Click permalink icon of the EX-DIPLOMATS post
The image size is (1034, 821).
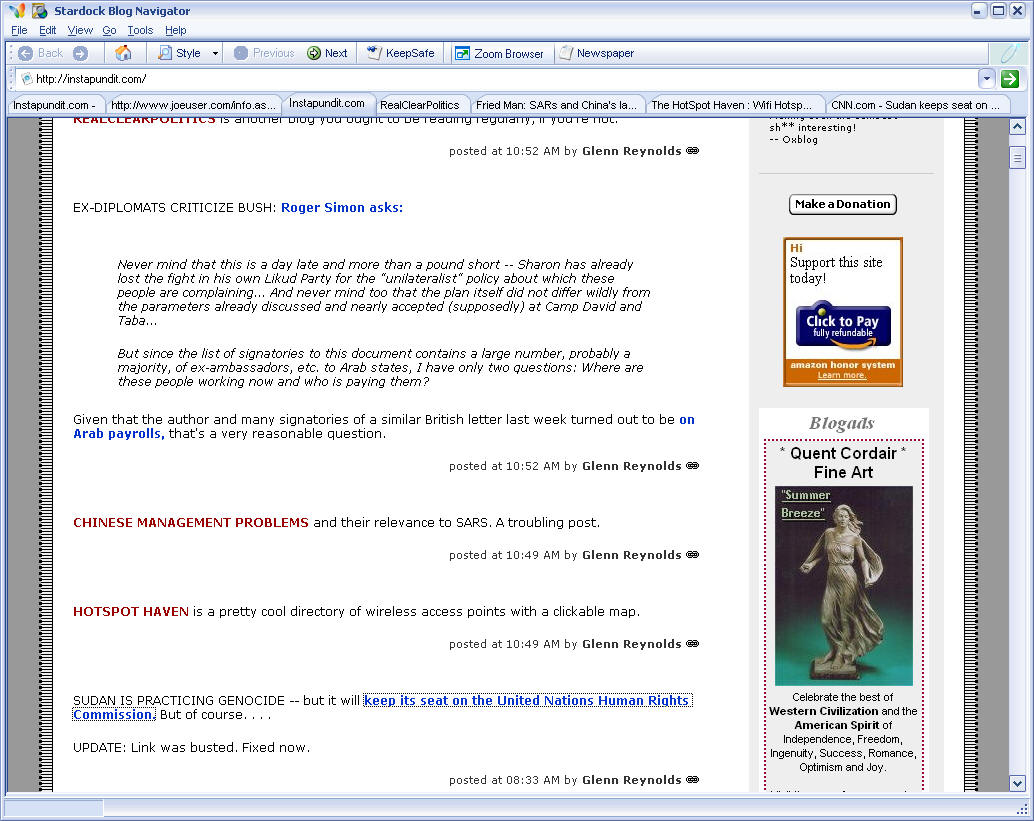pos(692,466)
